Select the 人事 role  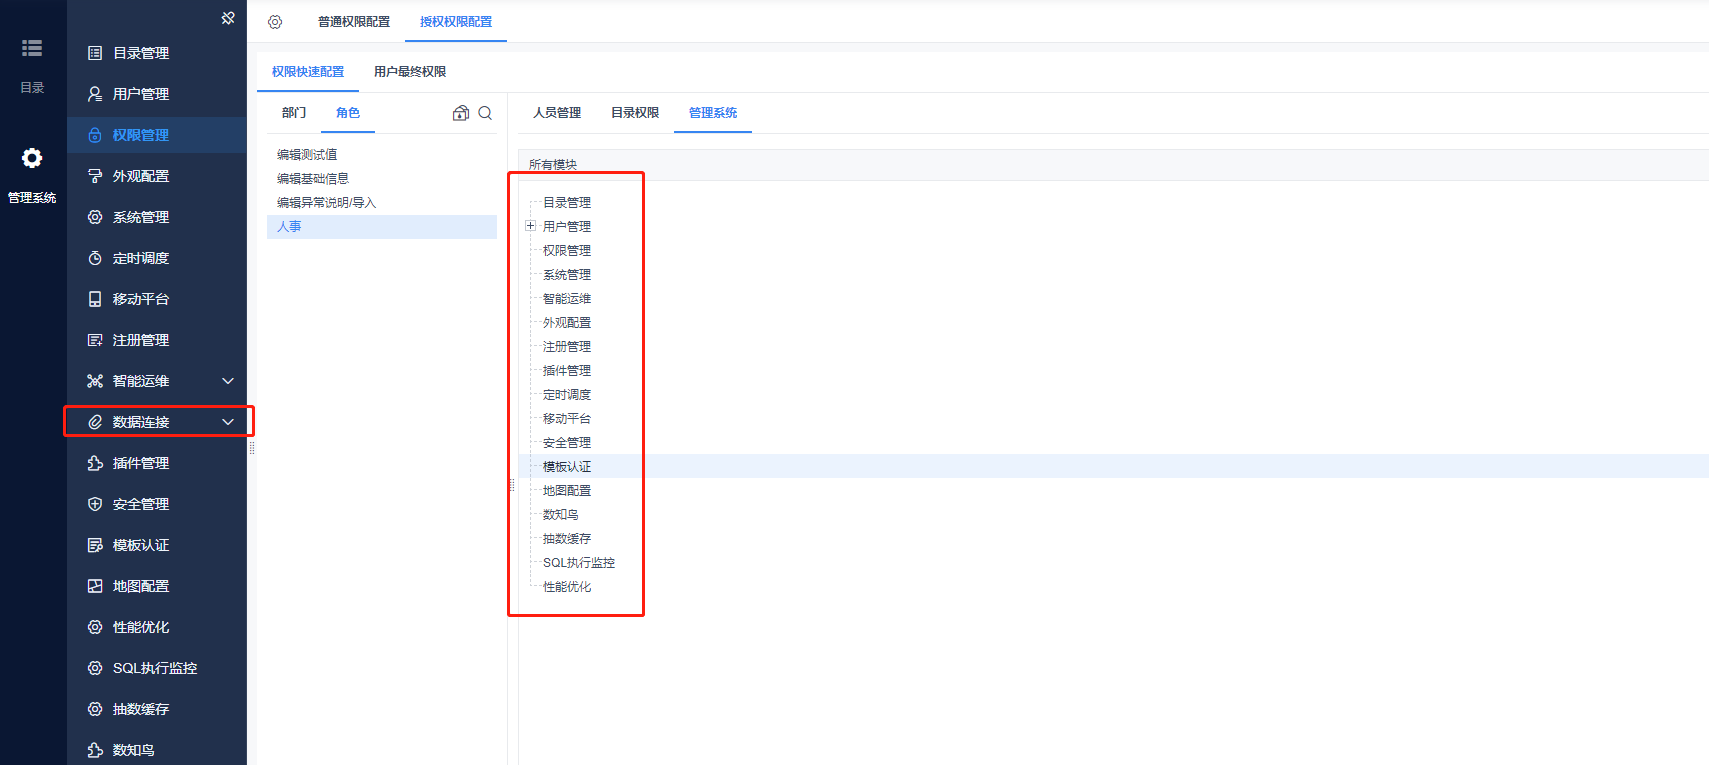click(x=382, y=227)
